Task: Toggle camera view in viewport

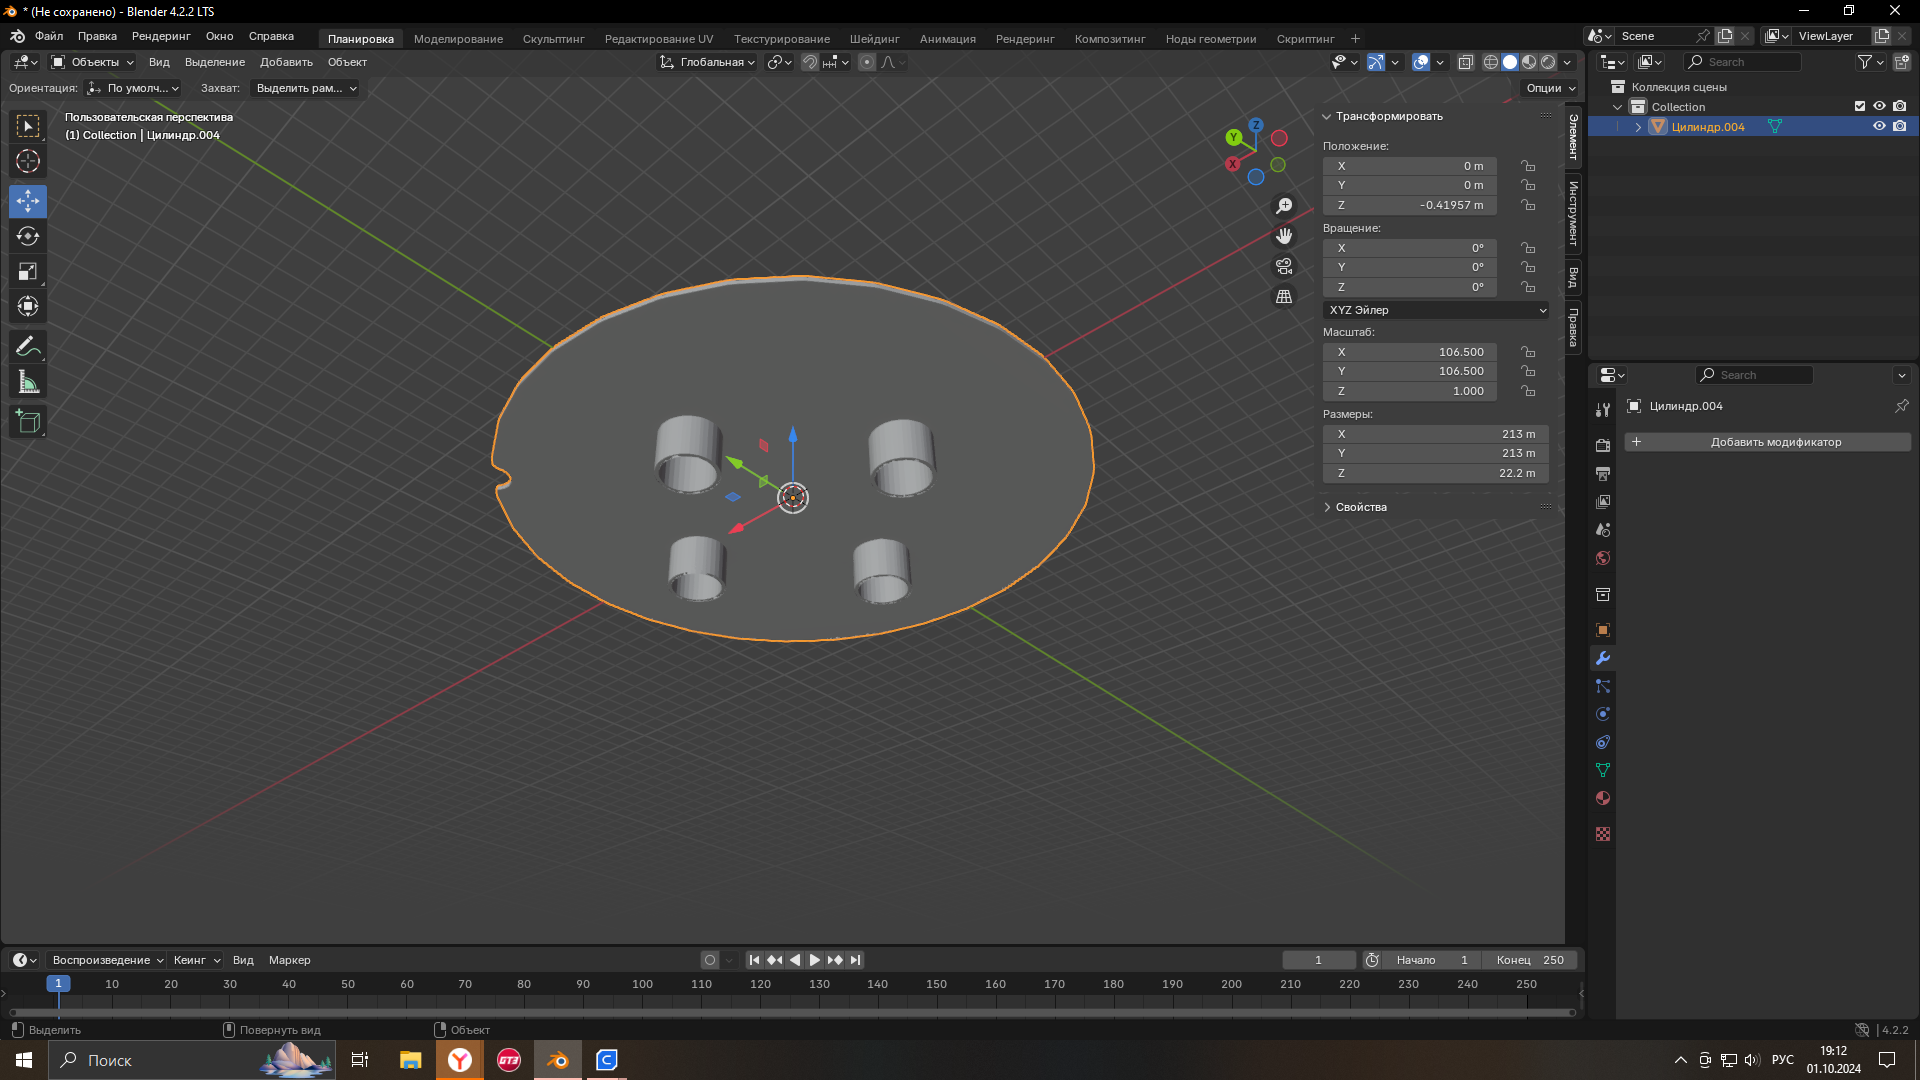Action: (1284, 267)
